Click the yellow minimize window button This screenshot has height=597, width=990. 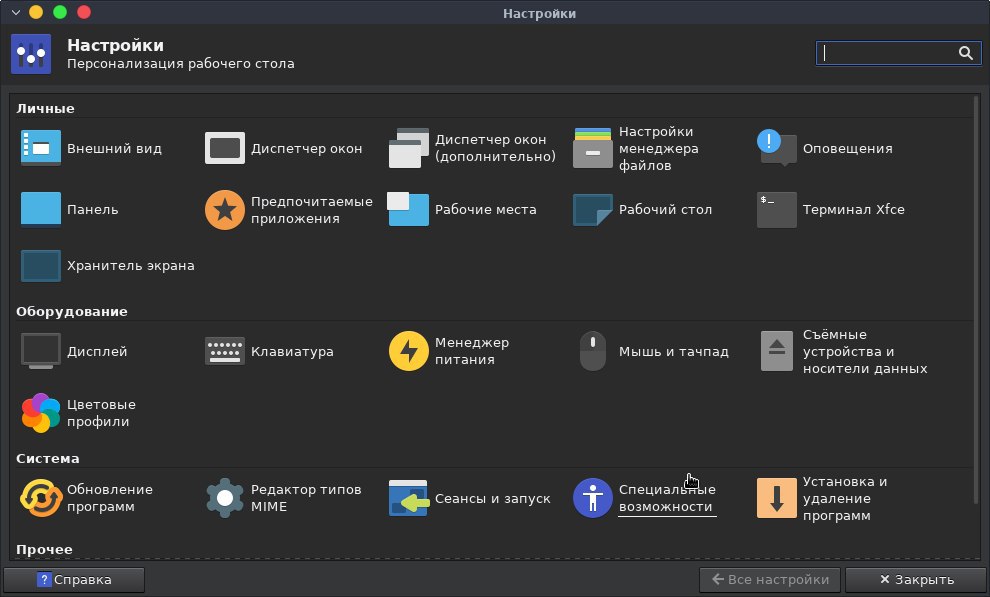36,12
